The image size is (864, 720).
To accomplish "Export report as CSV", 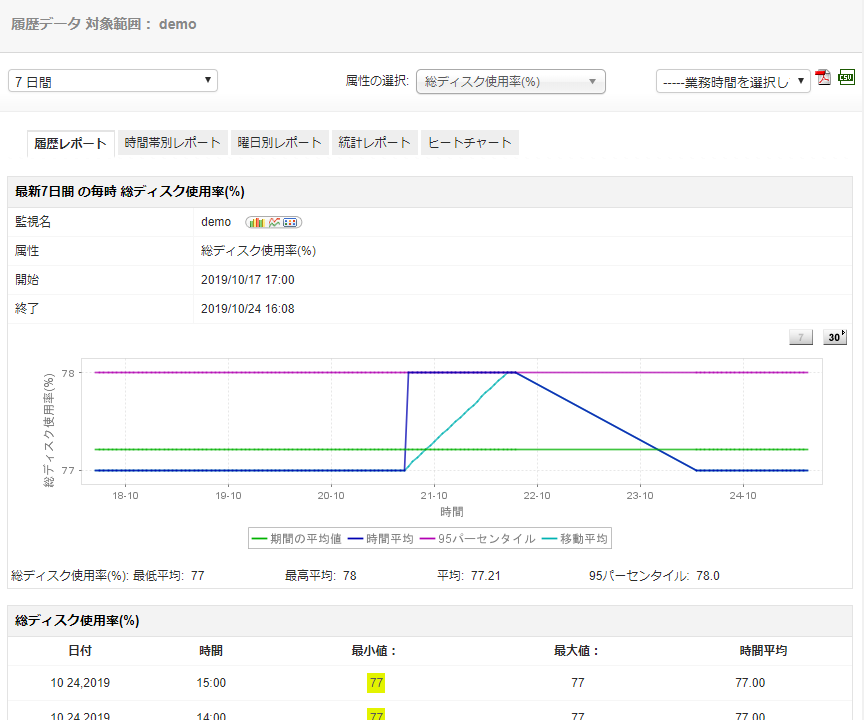I will [x=846, y=78].
